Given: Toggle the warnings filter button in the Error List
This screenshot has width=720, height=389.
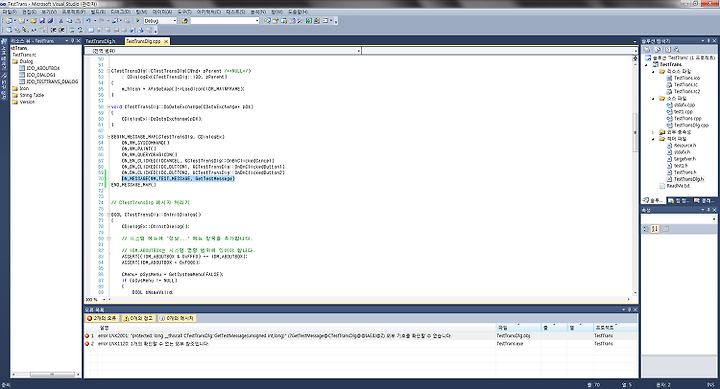Looking at the screenshot, I should [x=138, y=318].
